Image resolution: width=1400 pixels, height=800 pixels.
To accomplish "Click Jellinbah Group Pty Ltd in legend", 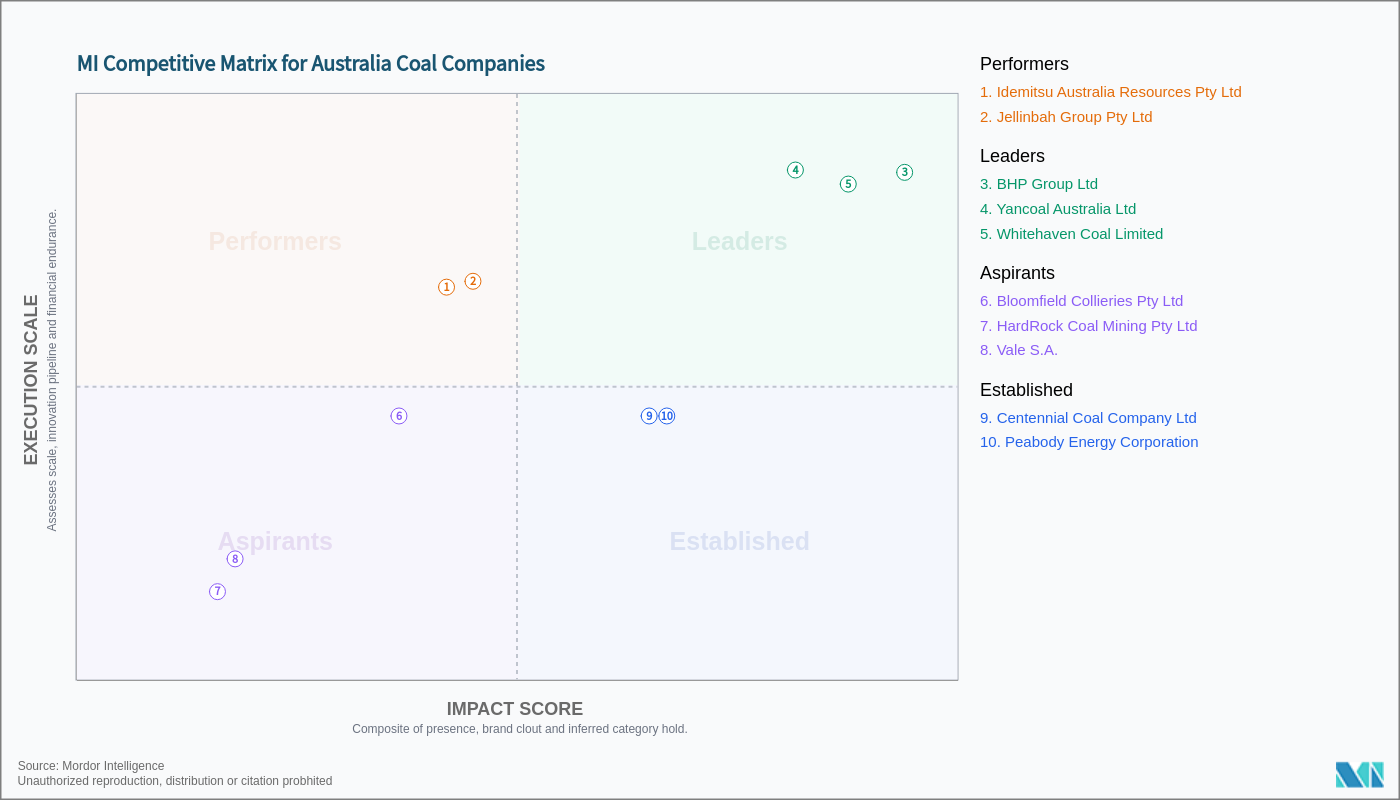I will coord(1066,117).
